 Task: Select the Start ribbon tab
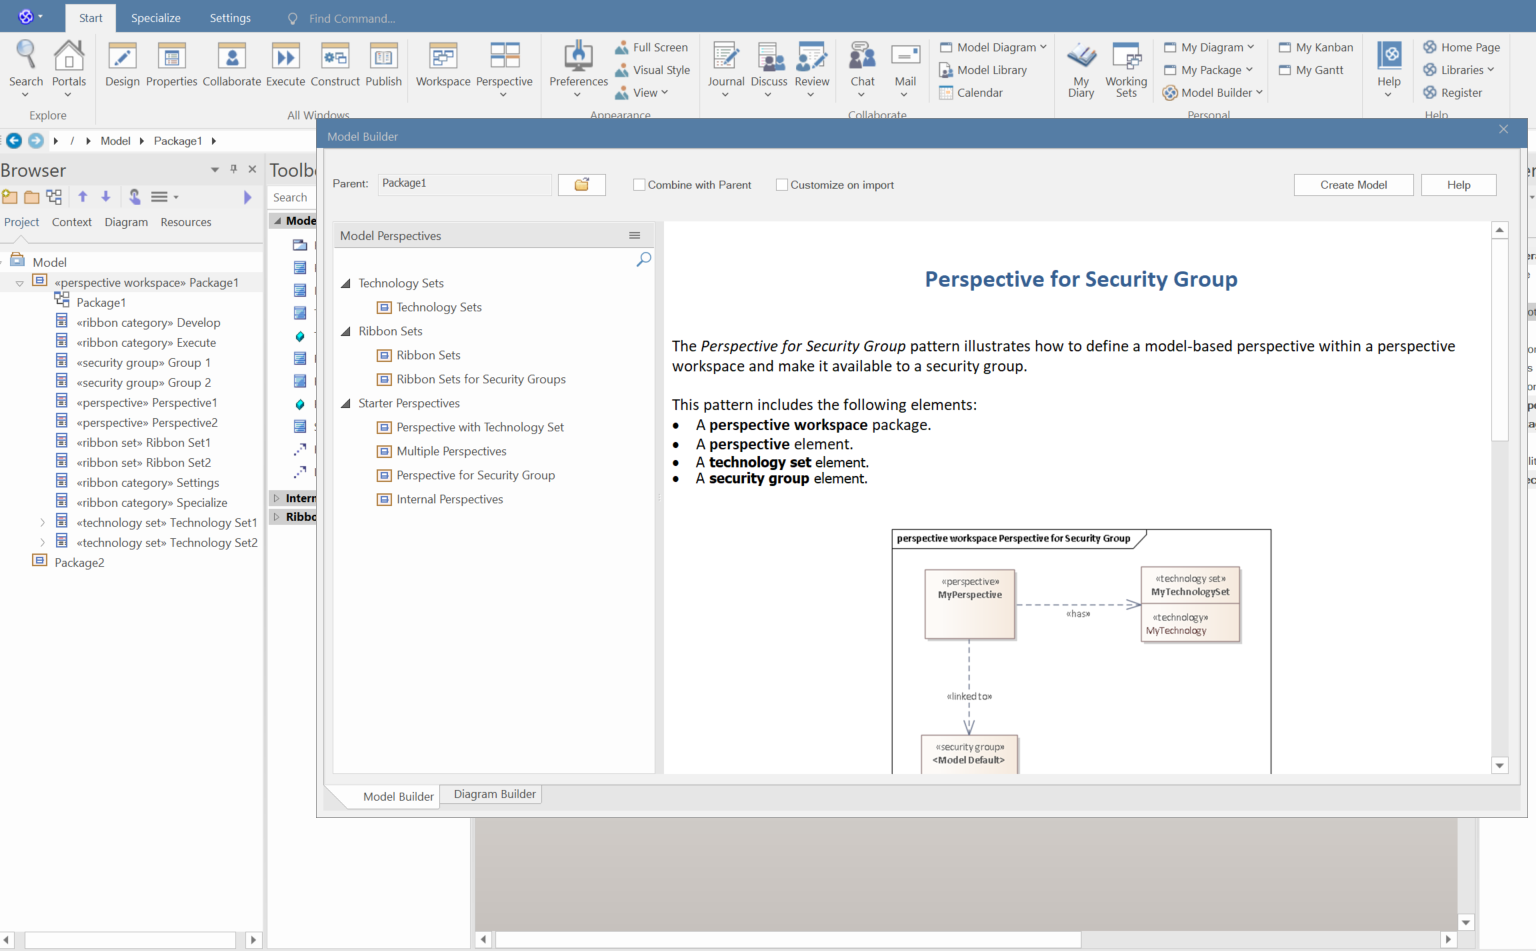(91, 18)
